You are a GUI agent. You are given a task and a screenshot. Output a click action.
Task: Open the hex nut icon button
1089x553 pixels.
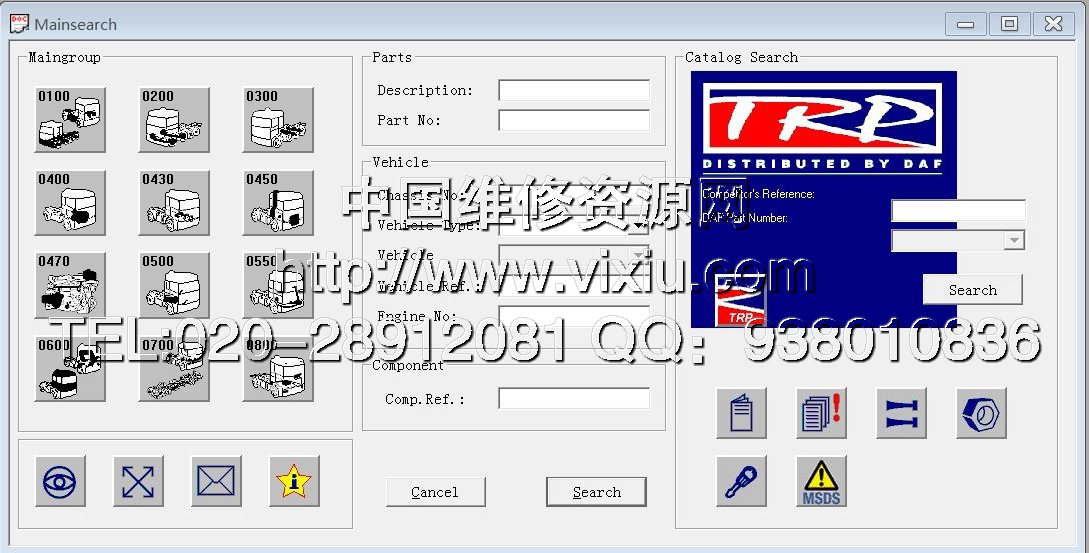click(x=981, y=413)
